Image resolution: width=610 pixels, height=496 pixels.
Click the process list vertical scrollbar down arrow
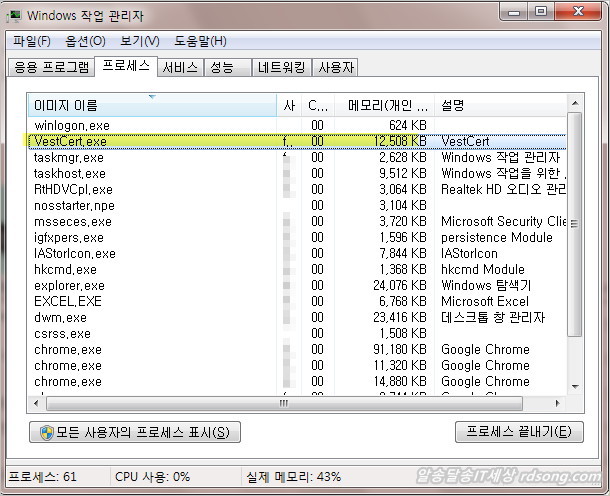coord(575,386)
